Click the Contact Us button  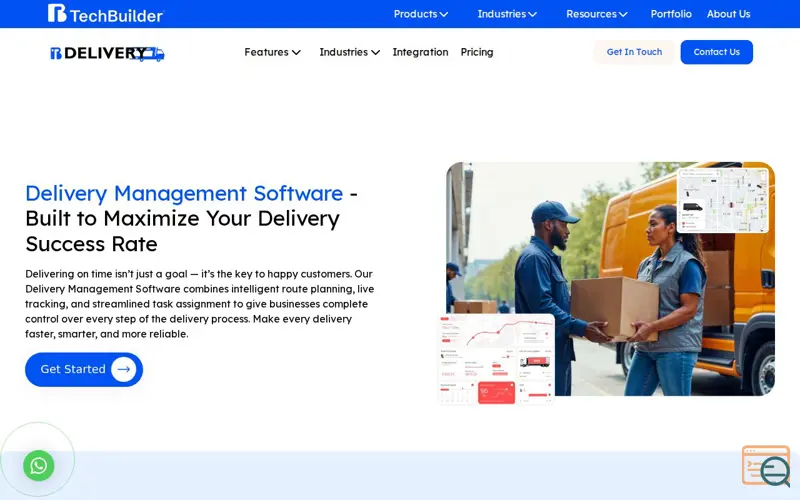click(x=716, y=52)
